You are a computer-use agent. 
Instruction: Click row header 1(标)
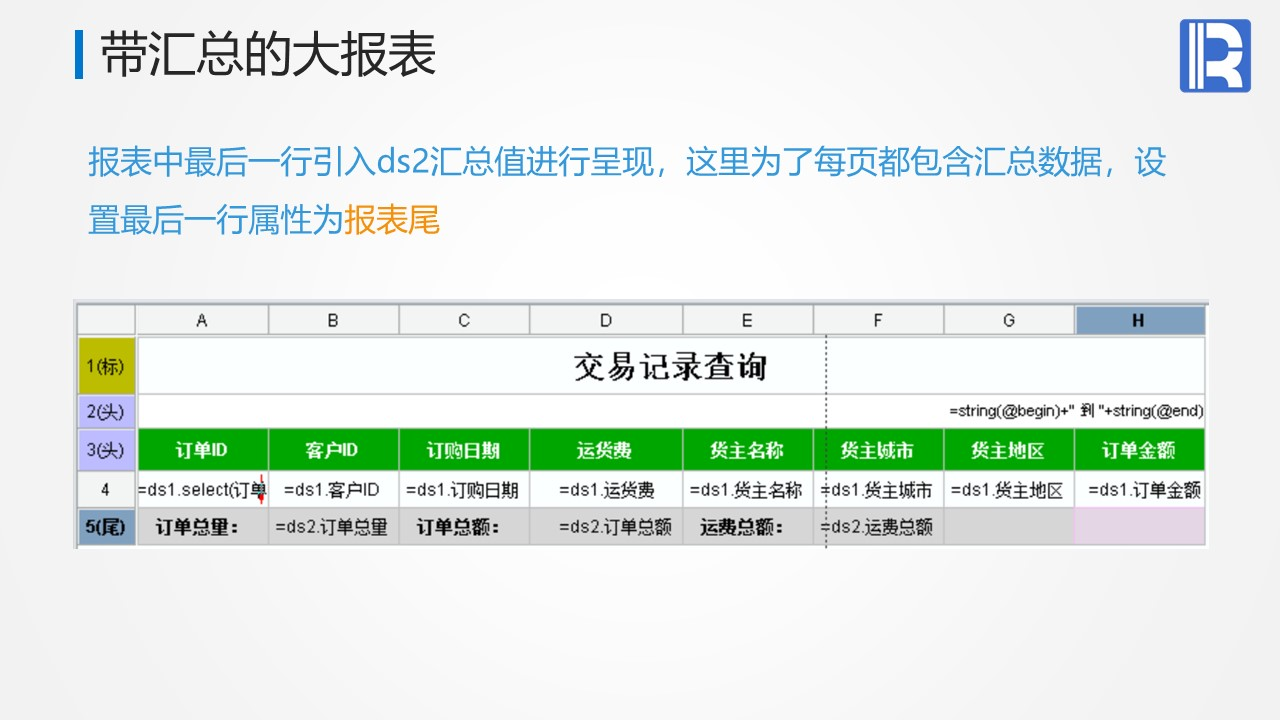tap(106, 365)
